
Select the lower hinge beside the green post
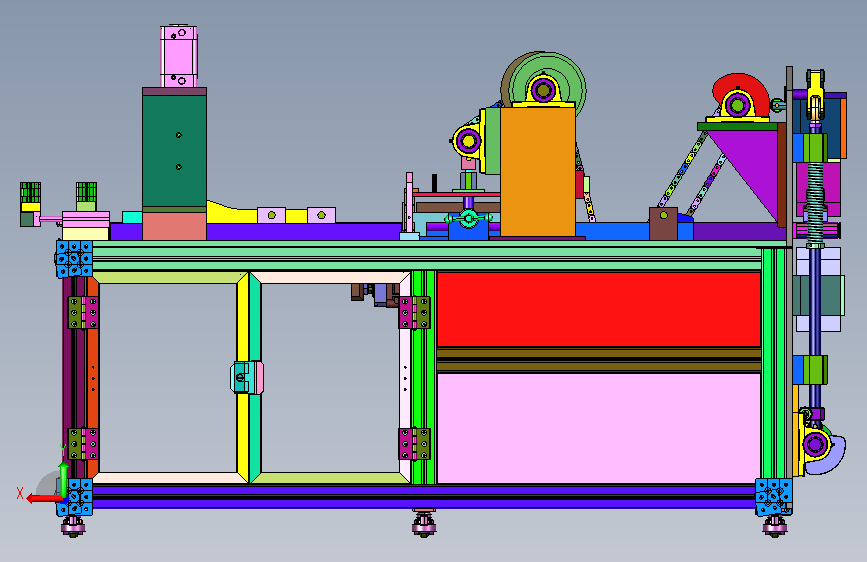coord(414,444)
